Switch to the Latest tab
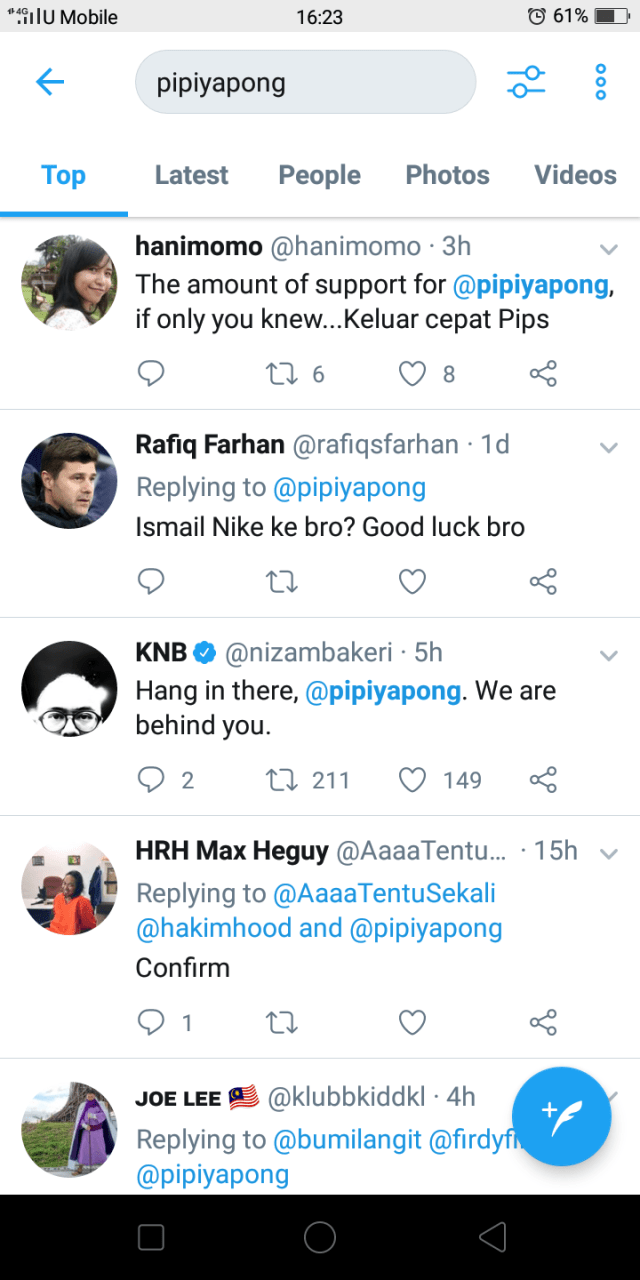 pos(191,175)
